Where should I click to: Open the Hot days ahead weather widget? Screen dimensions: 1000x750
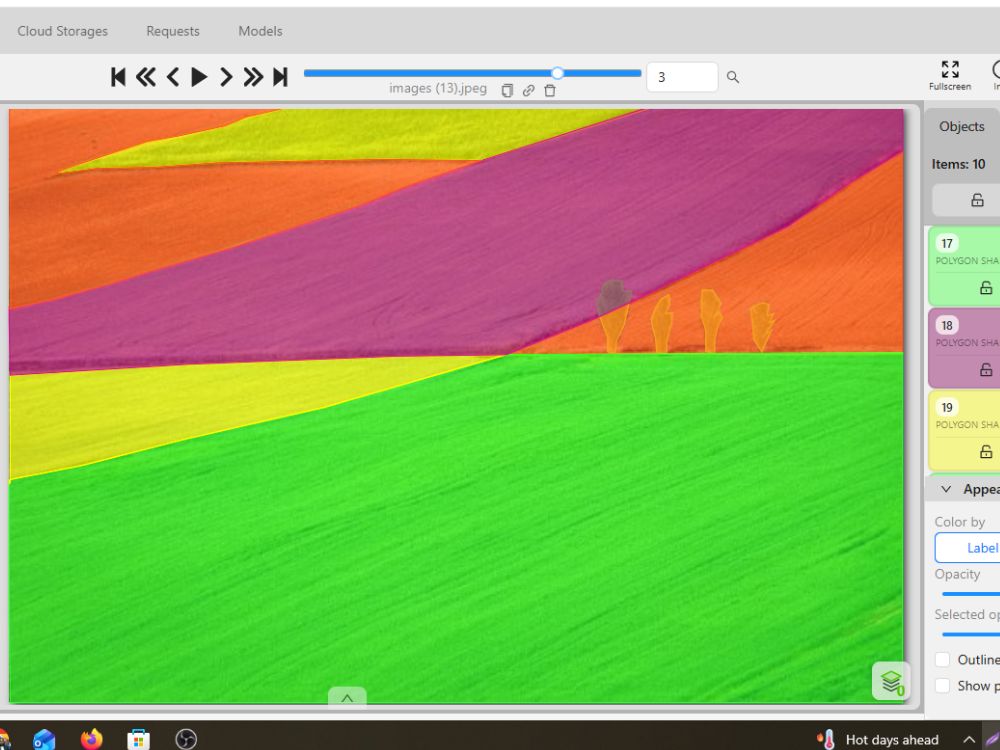point(879,739)
